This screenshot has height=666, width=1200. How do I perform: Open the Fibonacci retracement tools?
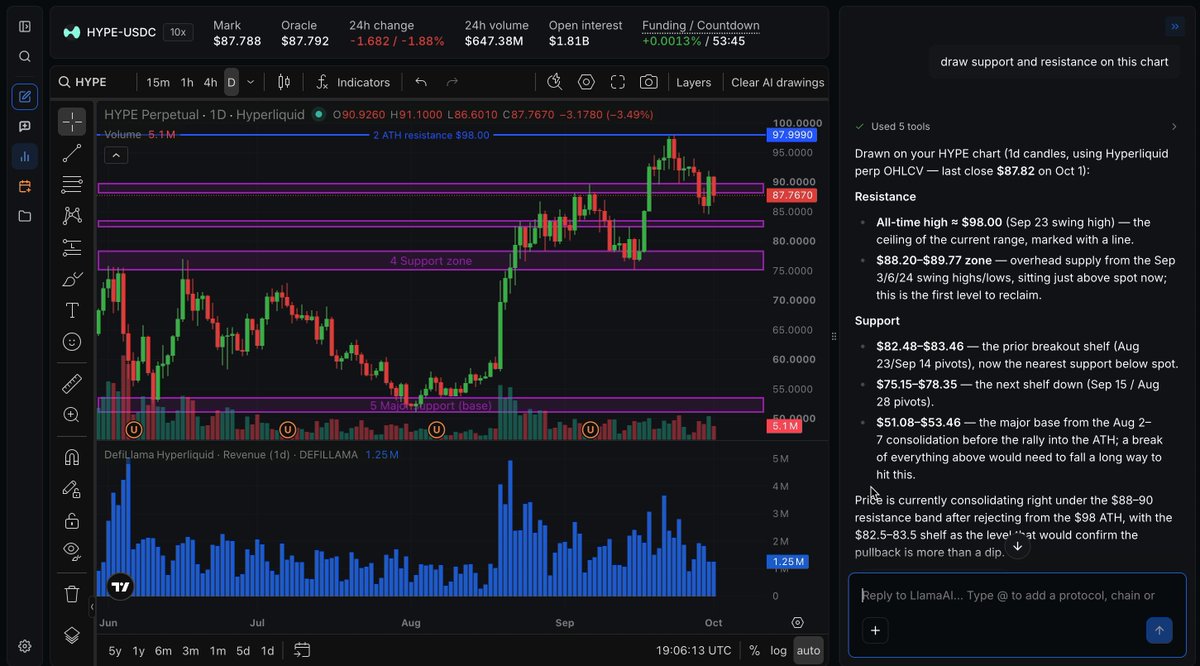tap(72, 184)
